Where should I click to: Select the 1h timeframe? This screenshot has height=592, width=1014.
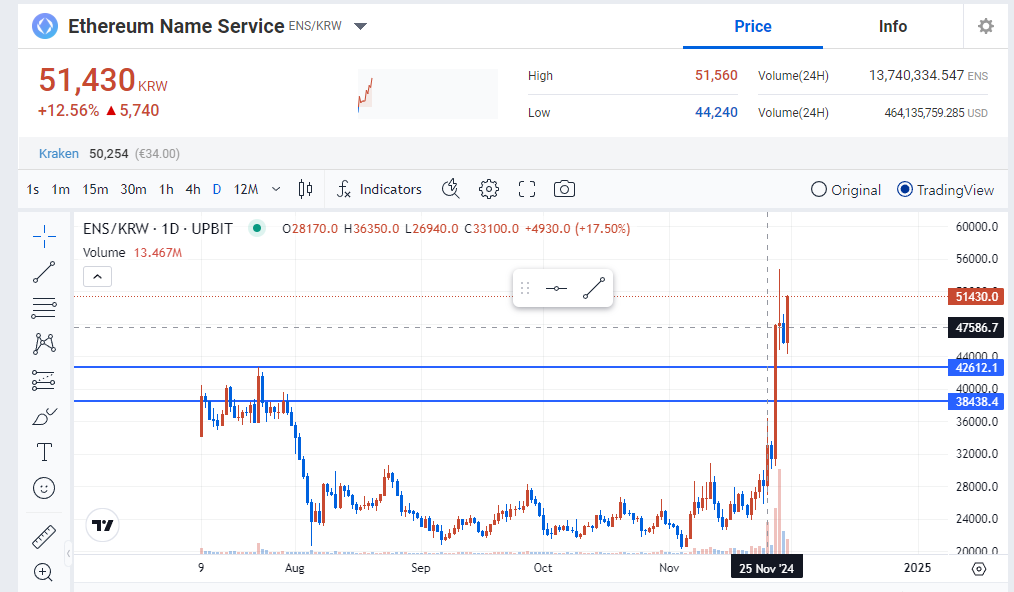(x=166, y=190)
